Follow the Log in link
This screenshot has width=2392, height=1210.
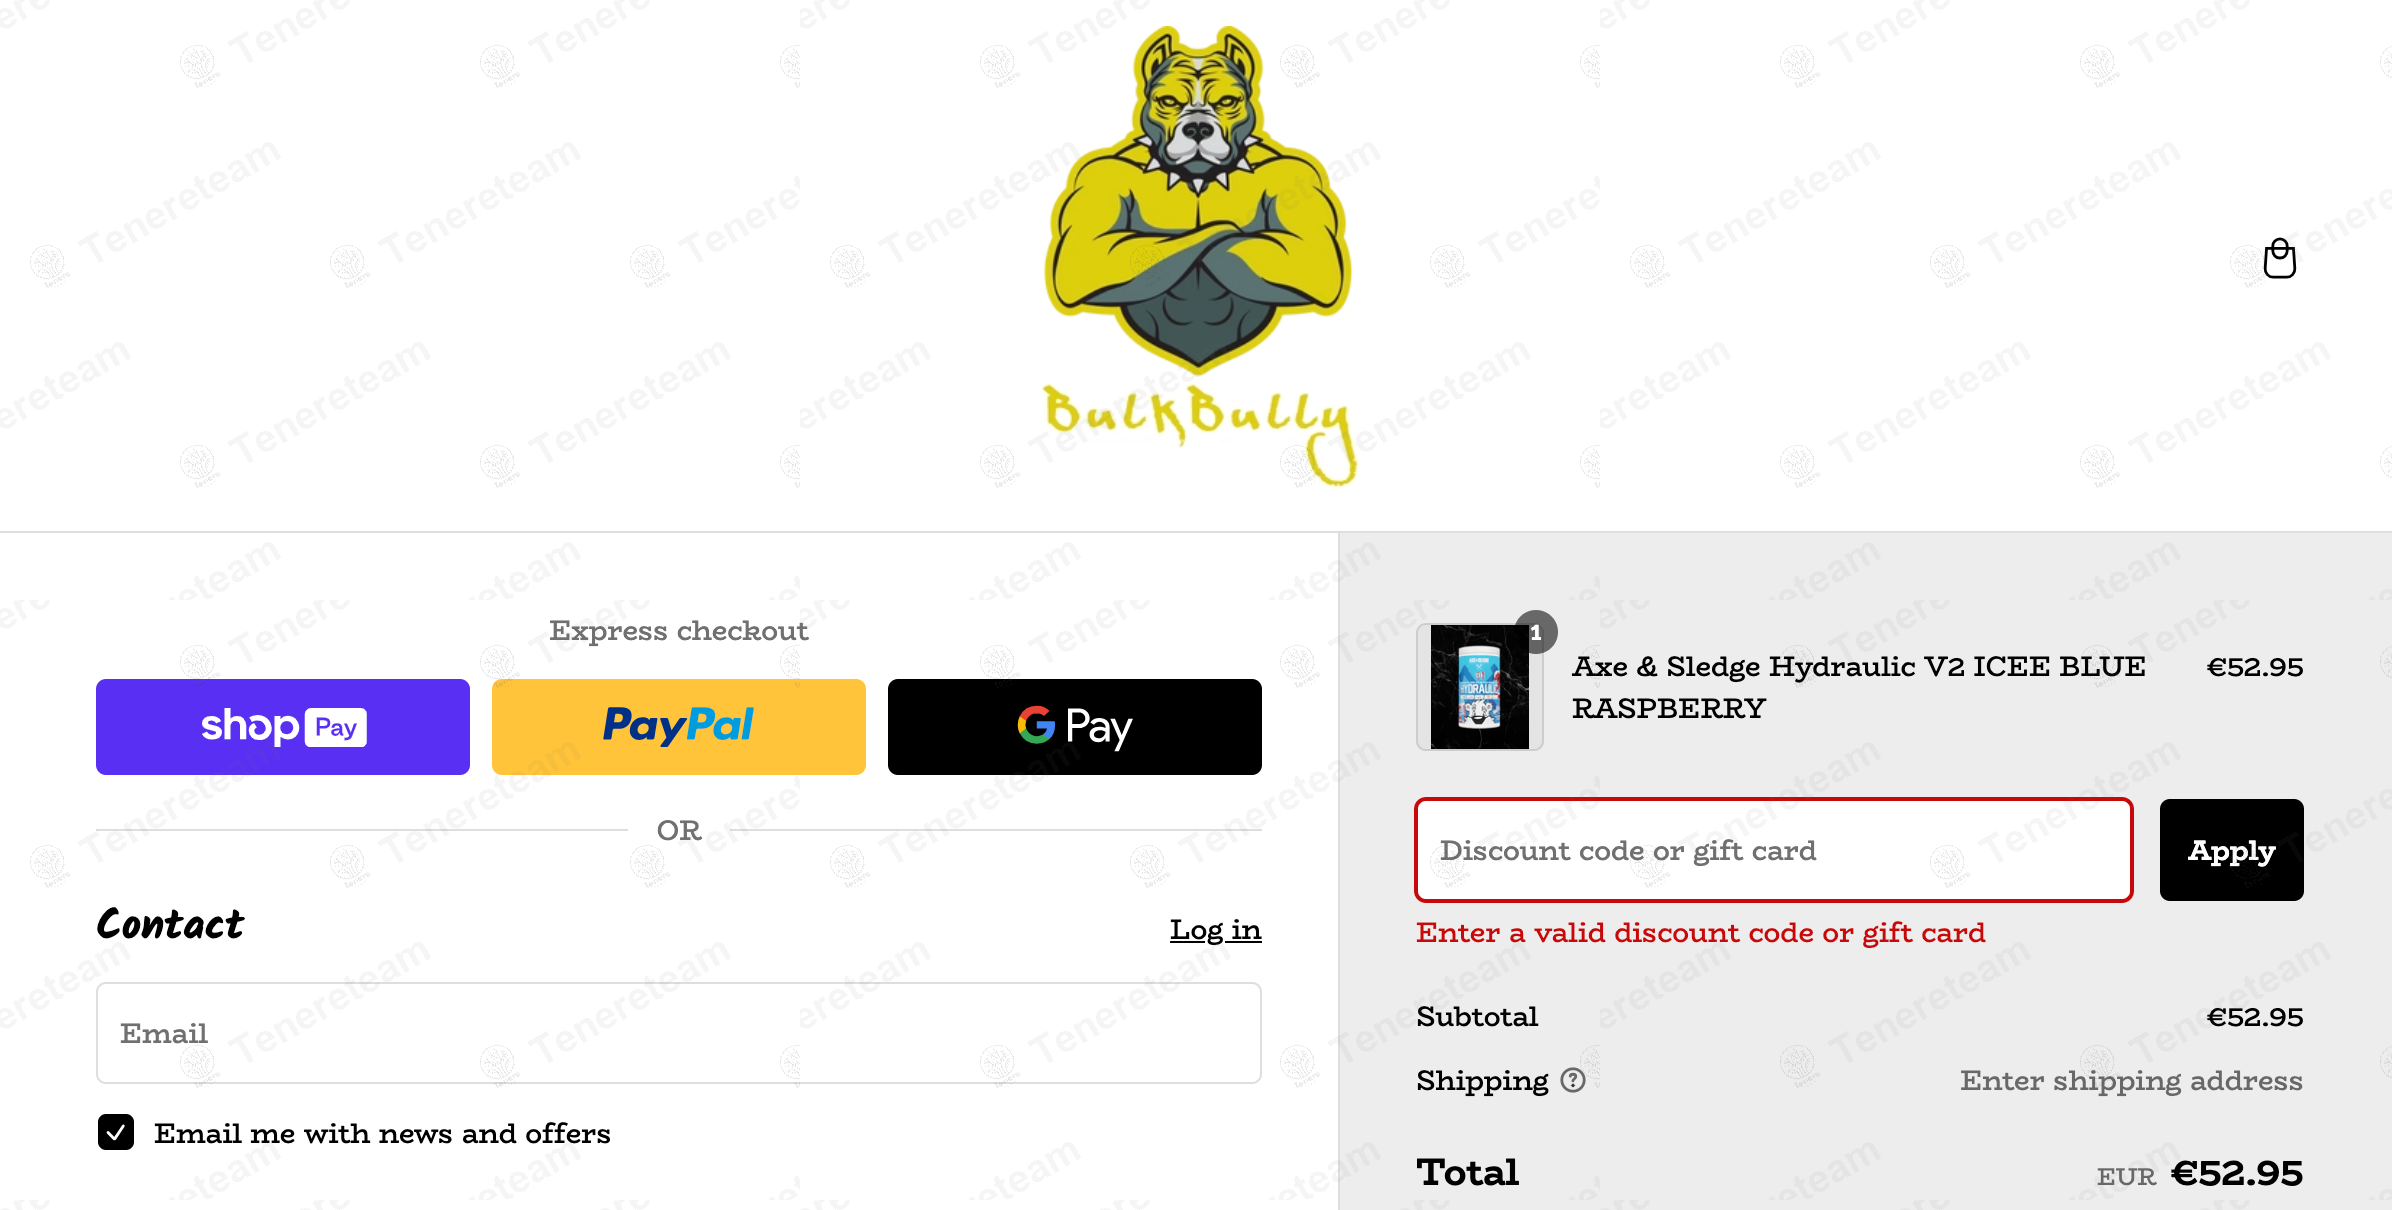click(x=1216, y=930)
